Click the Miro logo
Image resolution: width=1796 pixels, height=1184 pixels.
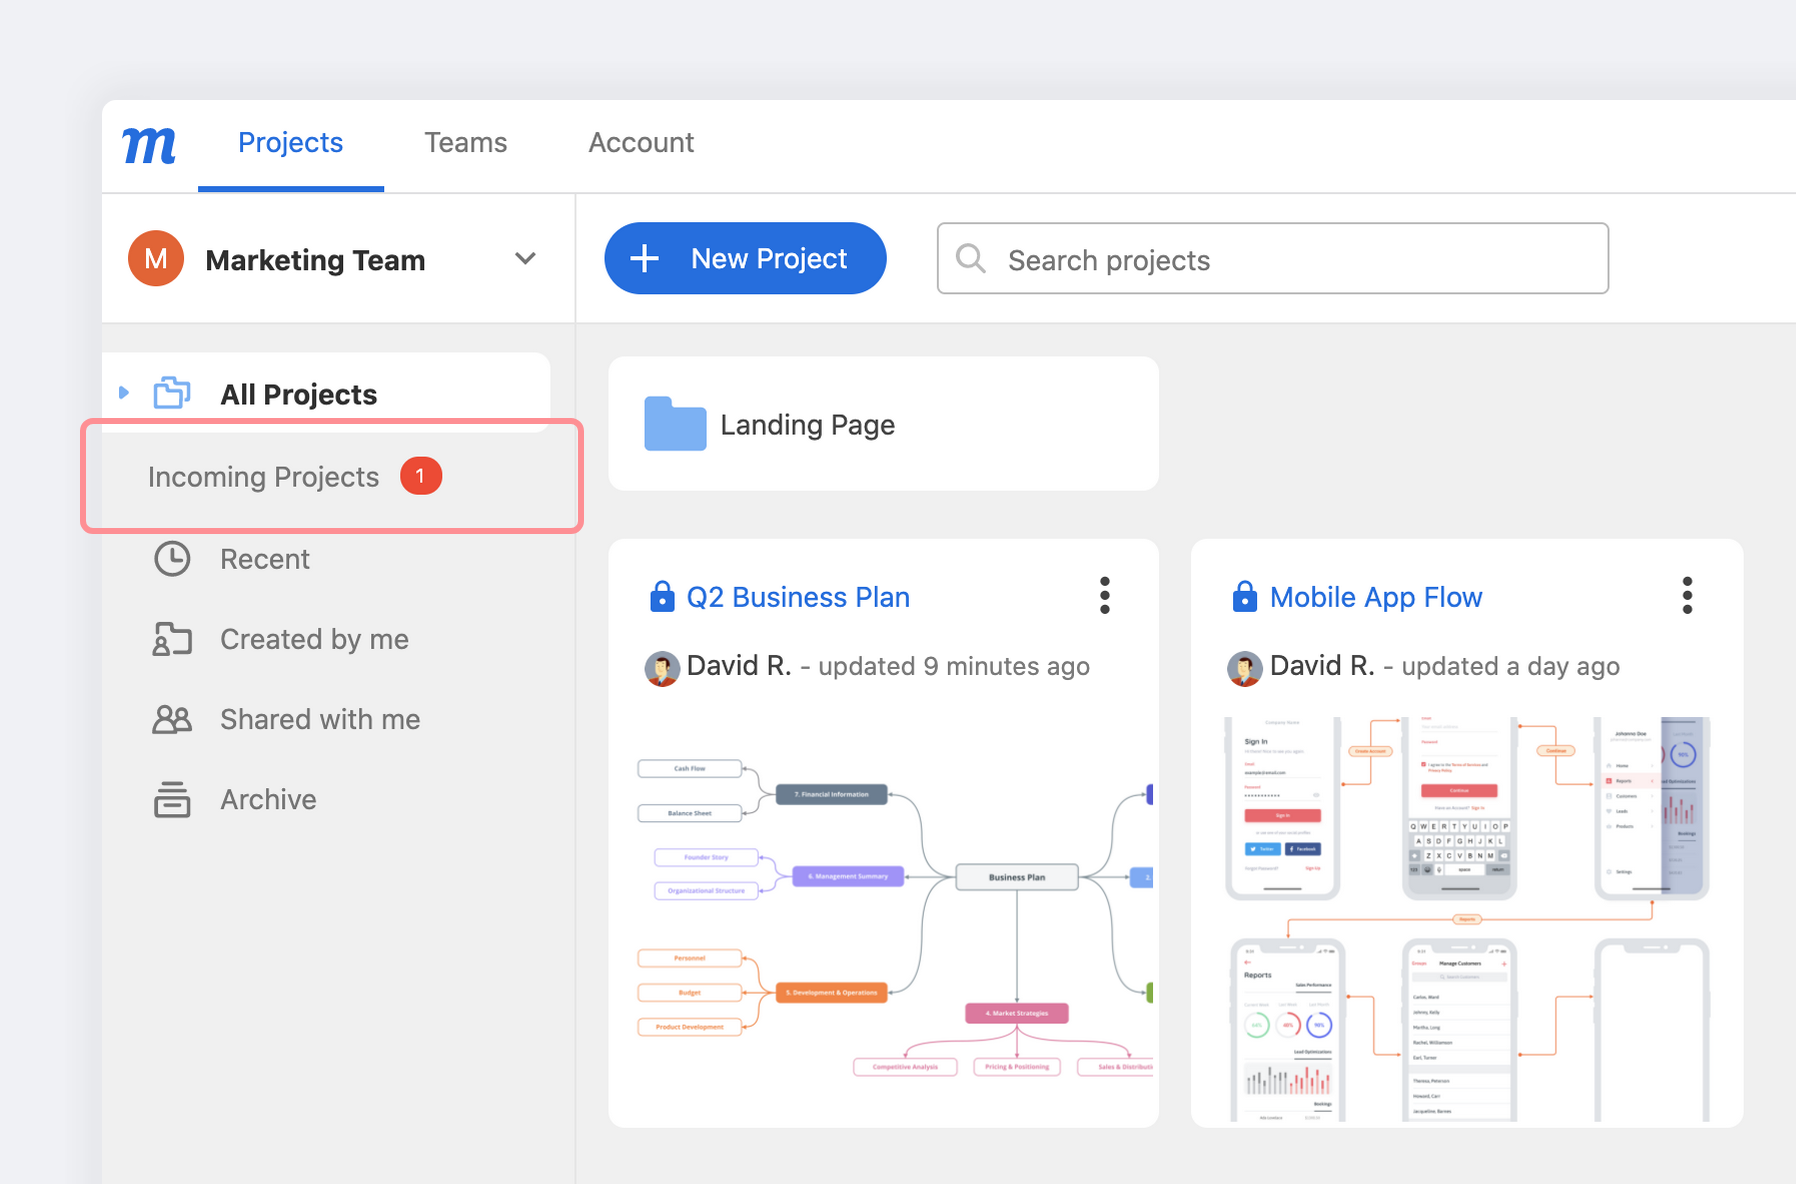(x=148, y=144)
